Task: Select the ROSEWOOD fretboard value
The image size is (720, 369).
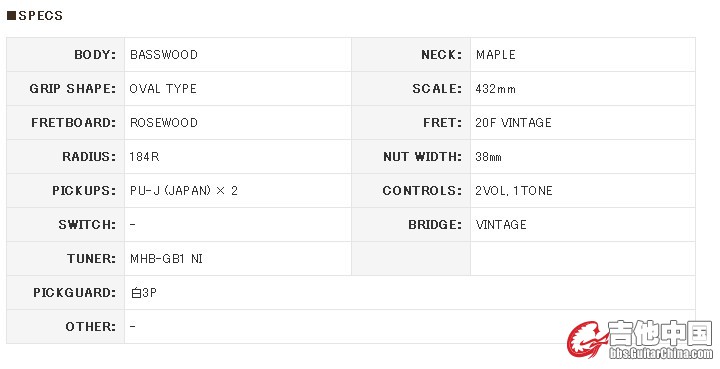Action: 164,123
